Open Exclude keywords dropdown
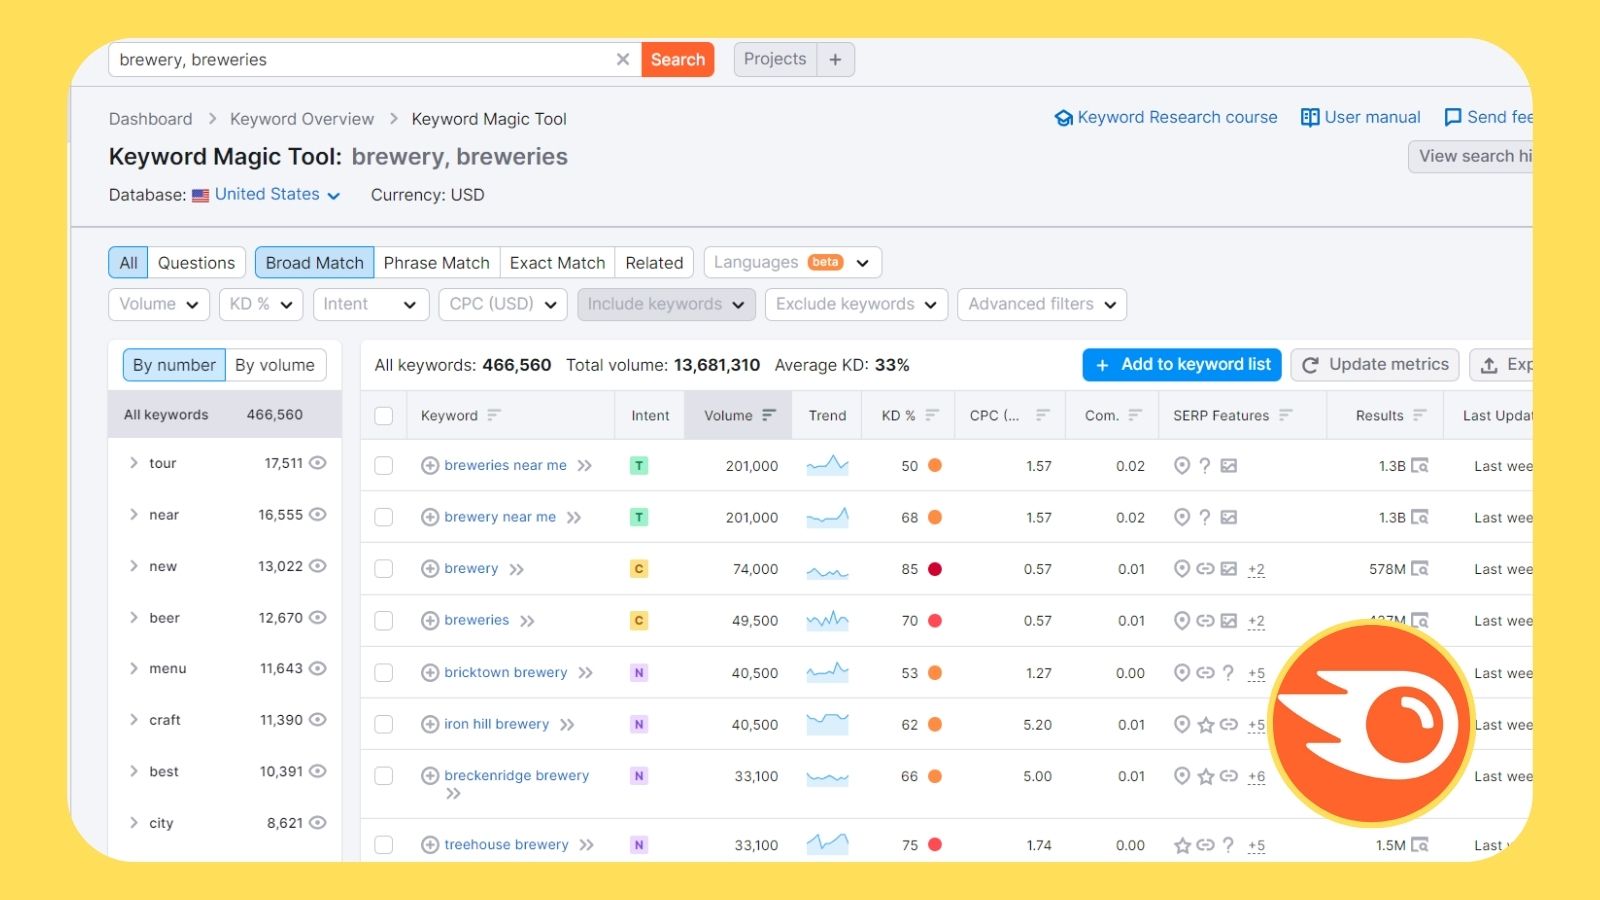Viewport: 1600px width, 900px height. [x=856, y=304]
